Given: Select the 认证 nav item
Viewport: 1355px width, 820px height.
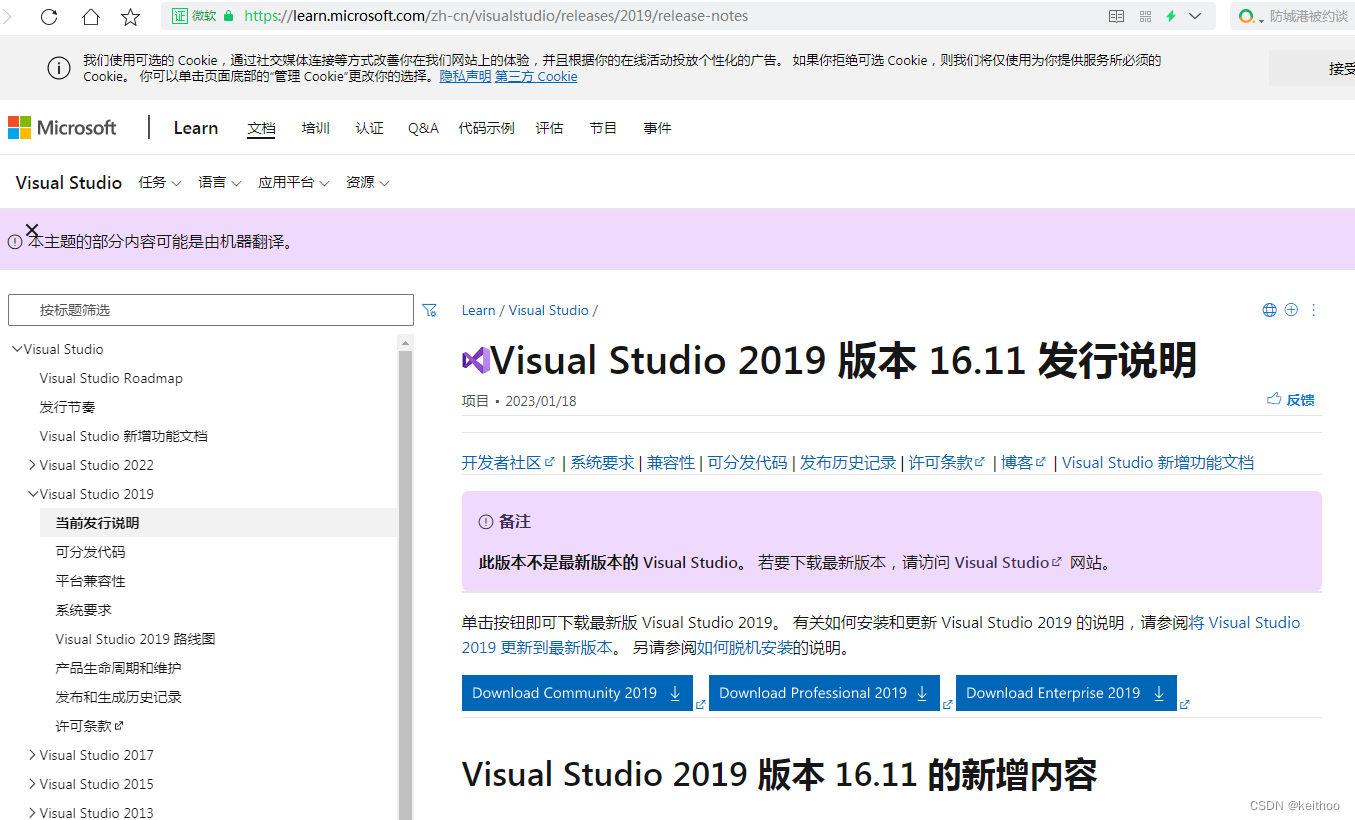Looking at the screenshot, I should [369, 128].
